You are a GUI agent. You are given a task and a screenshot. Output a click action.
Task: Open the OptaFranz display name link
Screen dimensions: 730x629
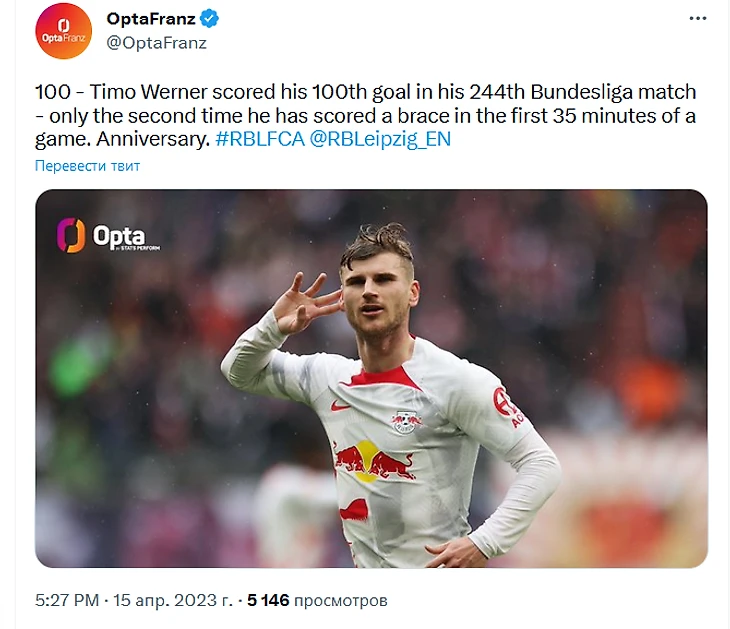pyautogui.click(x=151, y=18)
